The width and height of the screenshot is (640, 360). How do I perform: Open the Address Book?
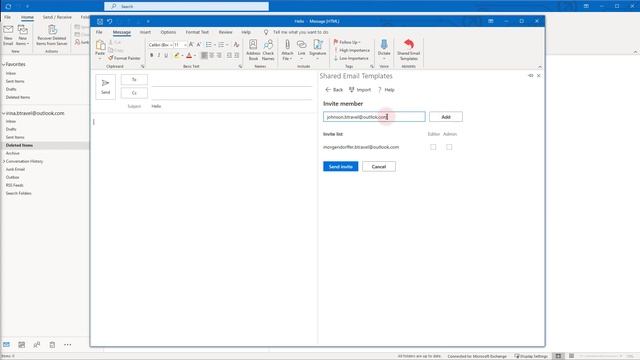[253, 50]
